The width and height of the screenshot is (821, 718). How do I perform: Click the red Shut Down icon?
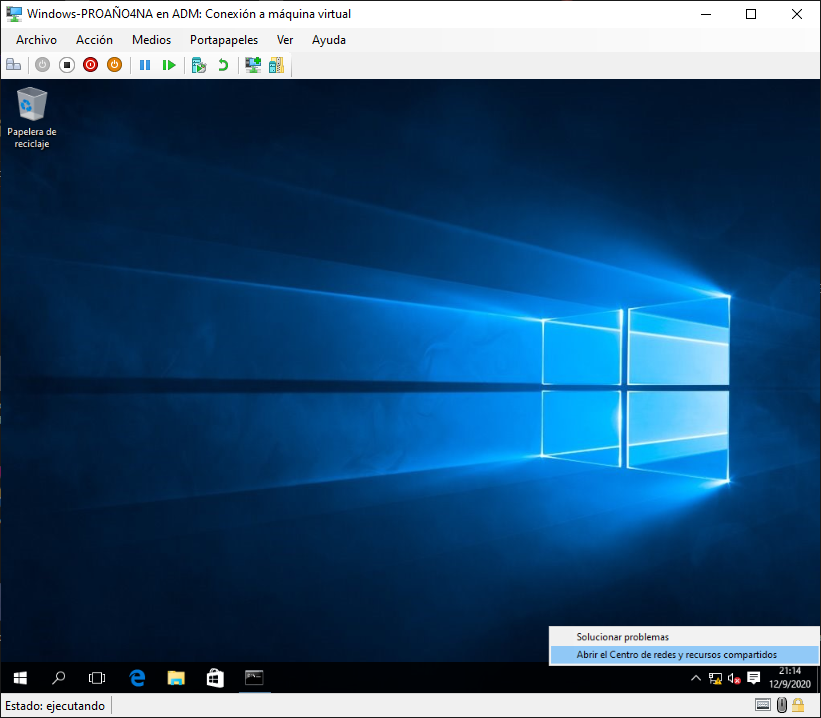[x=91, y=65]
